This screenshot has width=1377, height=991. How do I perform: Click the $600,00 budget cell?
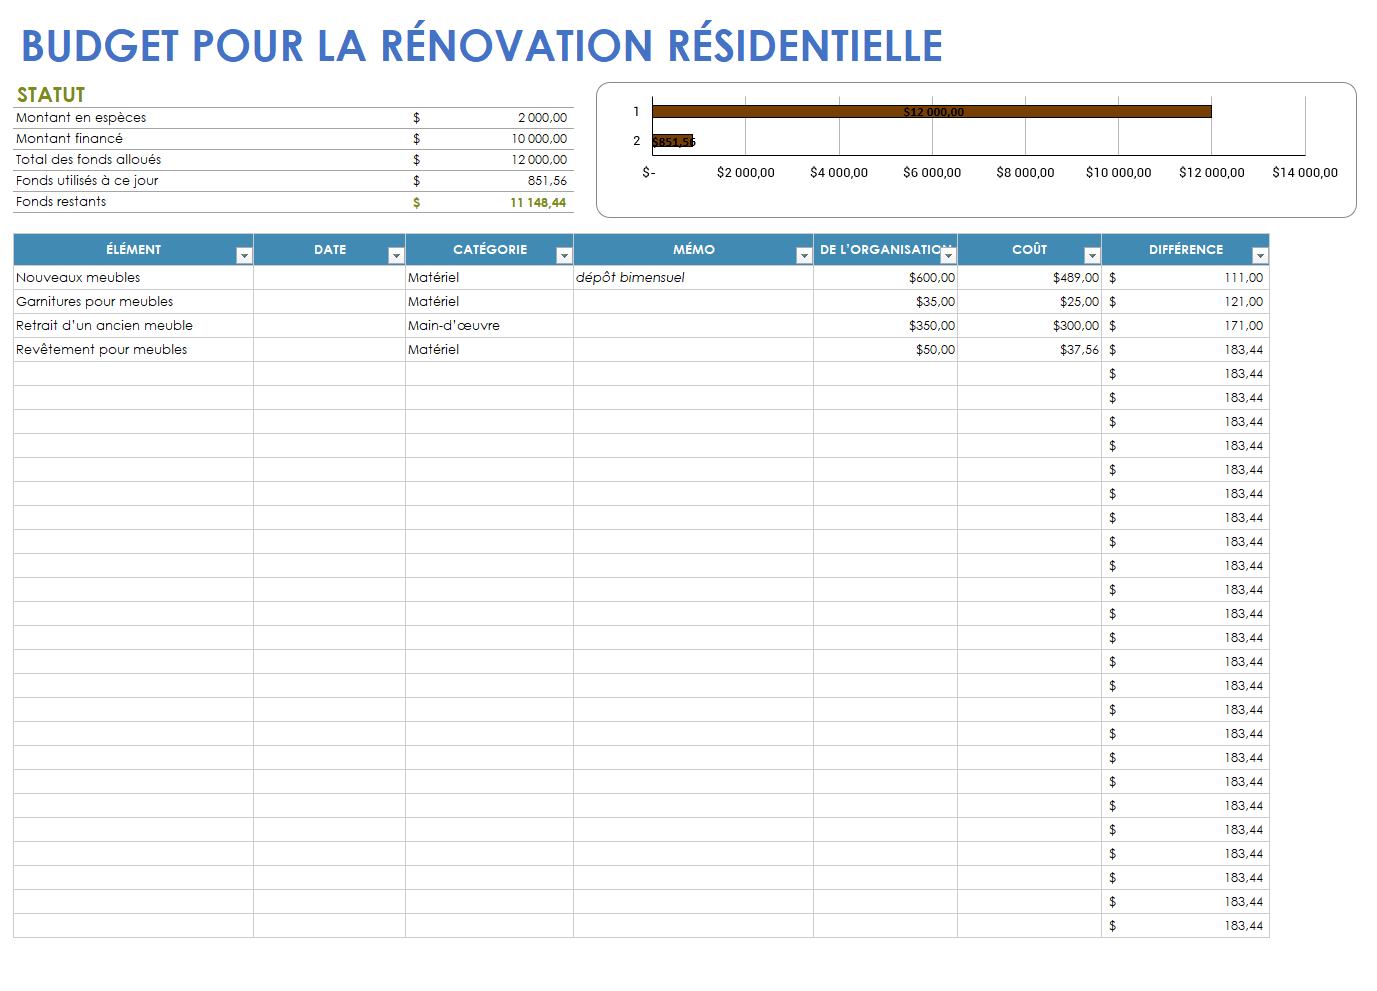(886, 278)
